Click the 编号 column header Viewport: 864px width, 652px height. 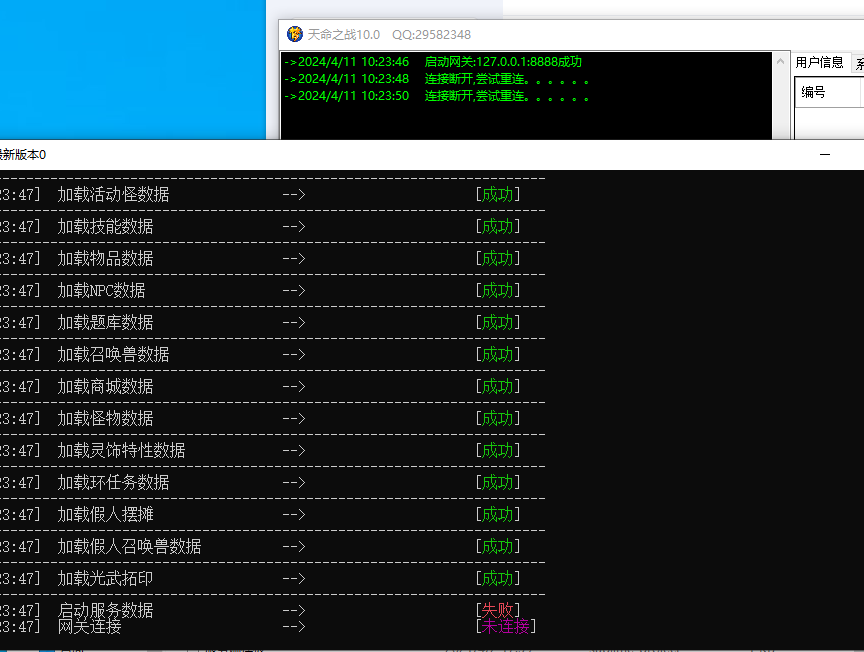click(828, 92)
